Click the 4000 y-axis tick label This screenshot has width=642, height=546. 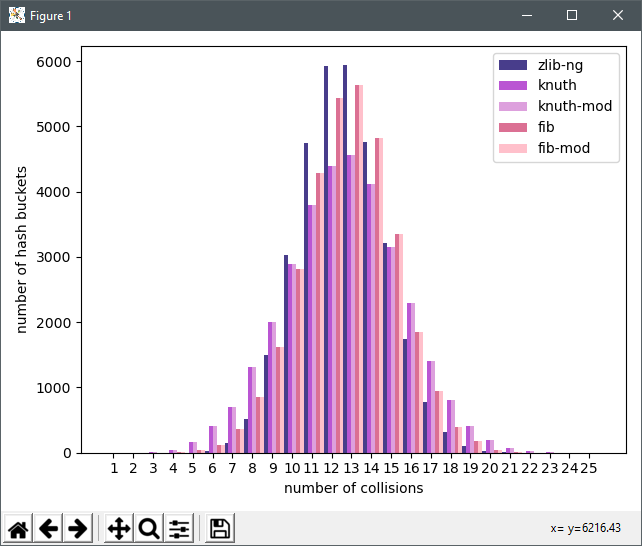coord(54,192)
